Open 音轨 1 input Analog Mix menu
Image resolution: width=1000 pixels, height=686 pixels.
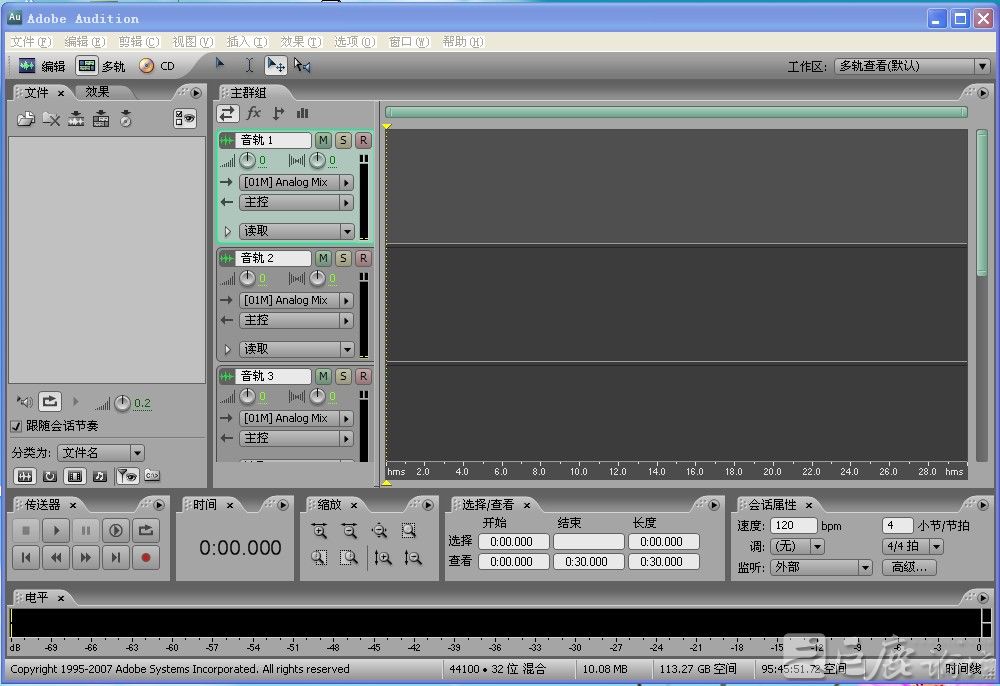(x=297, y=182)
